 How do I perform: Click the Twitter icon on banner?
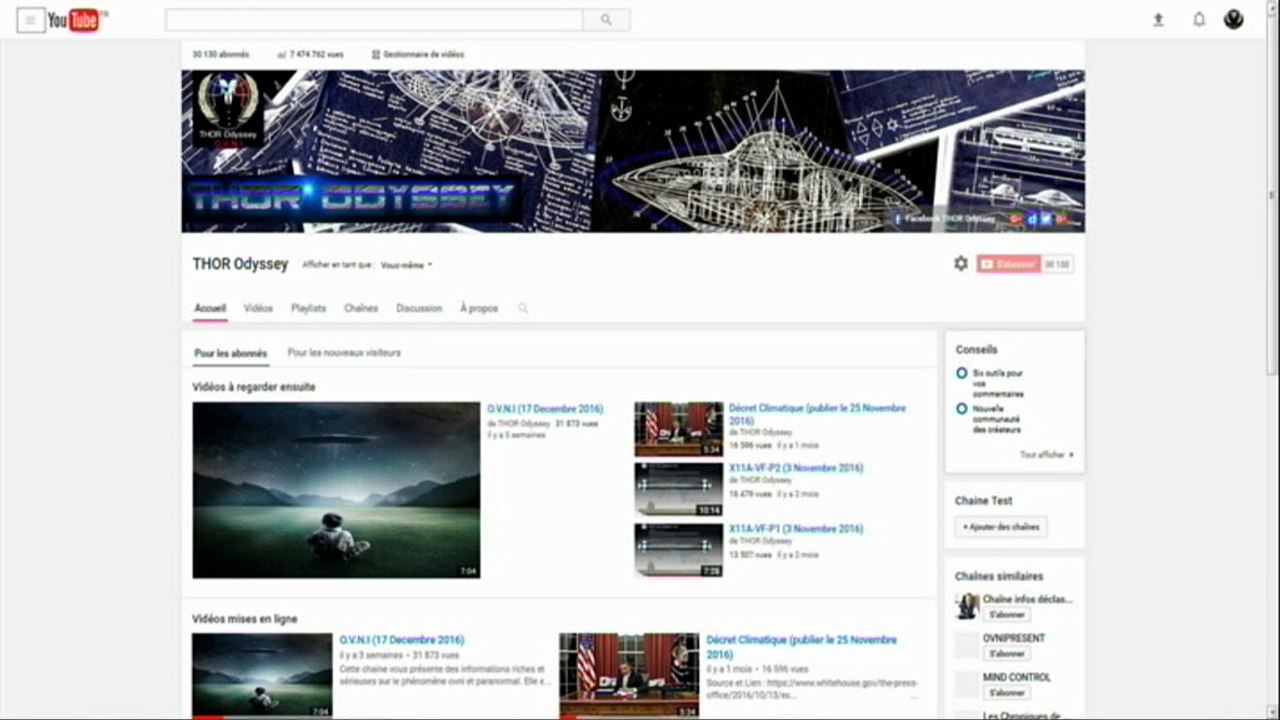pos(1046,219)
